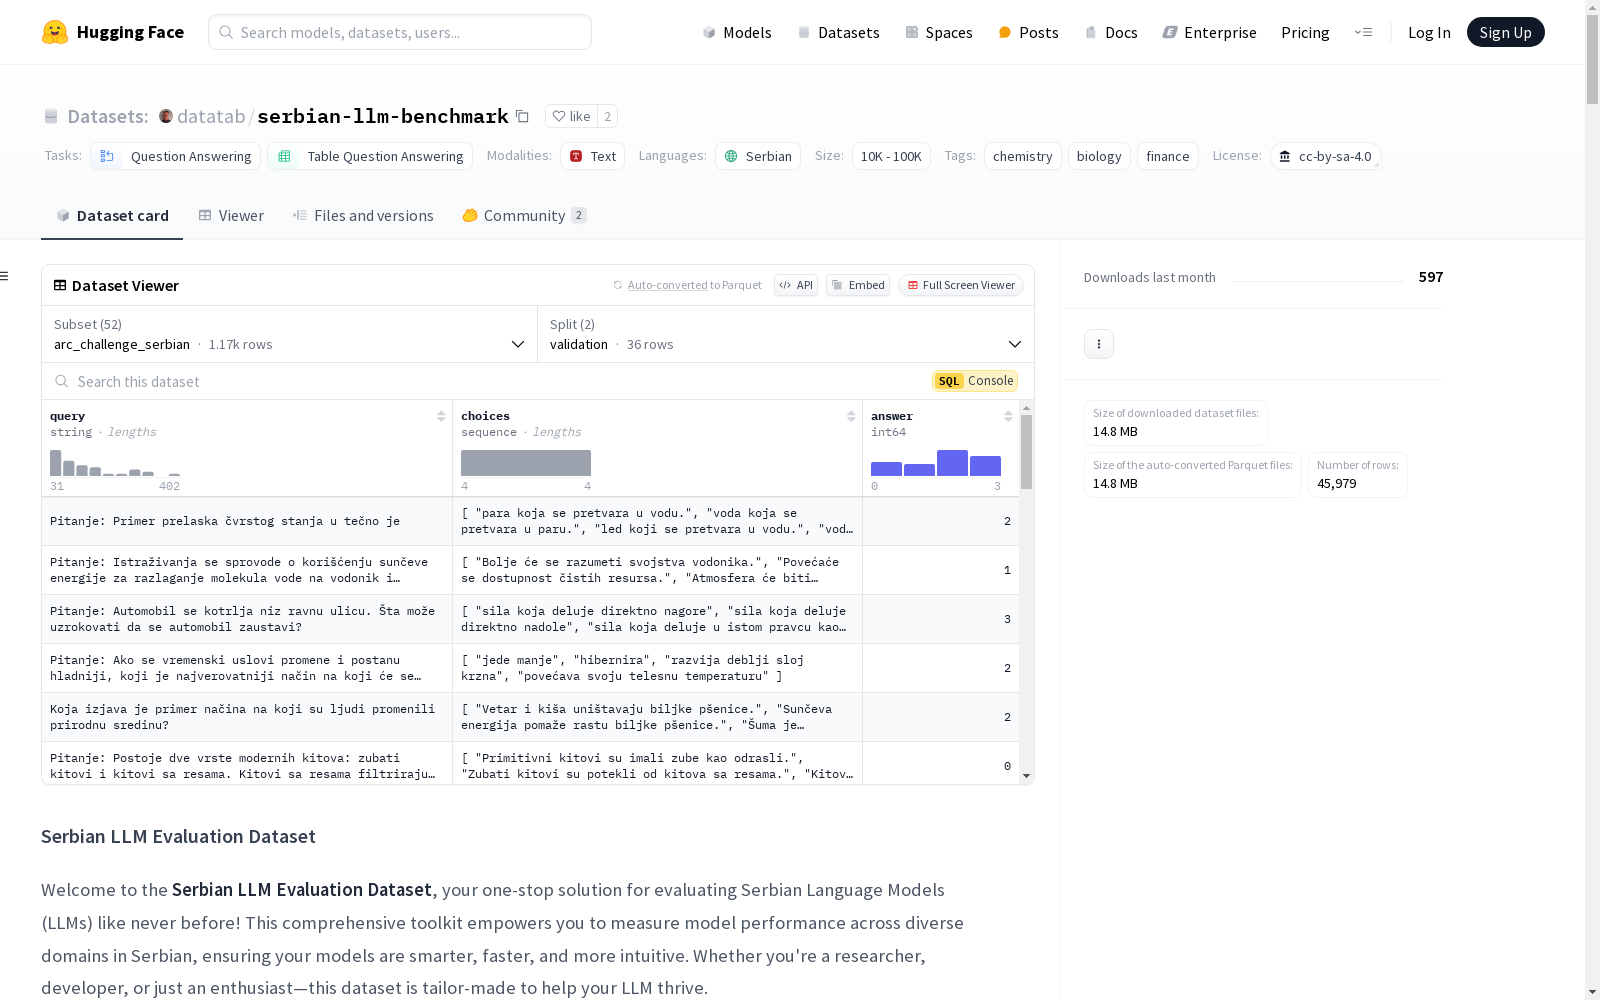Open the API button in Dataset Viewer
Screen dimensions: 1600x1000
[796, 285]
